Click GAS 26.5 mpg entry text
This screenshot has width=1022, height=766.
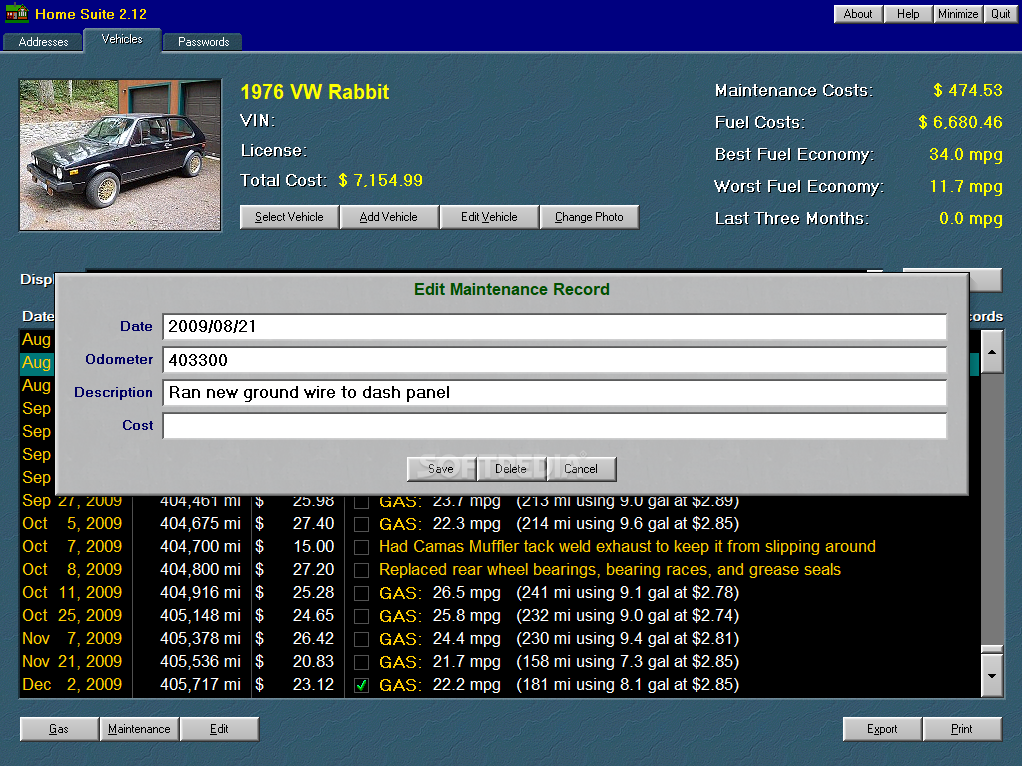tap(559, 593)
